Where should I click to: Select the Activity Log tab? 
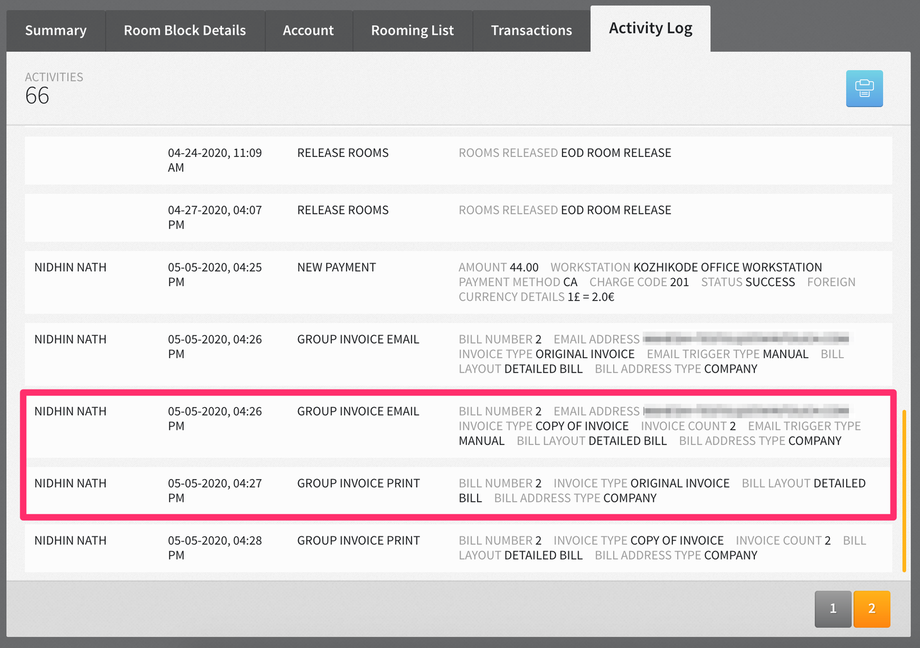[651, 28]
